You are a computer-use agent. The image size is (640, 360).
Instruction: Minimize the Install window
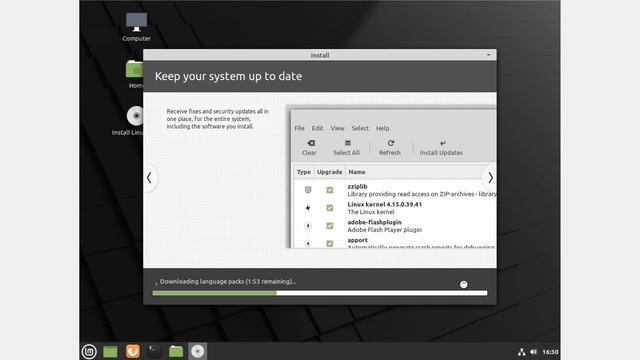[489, 55]
